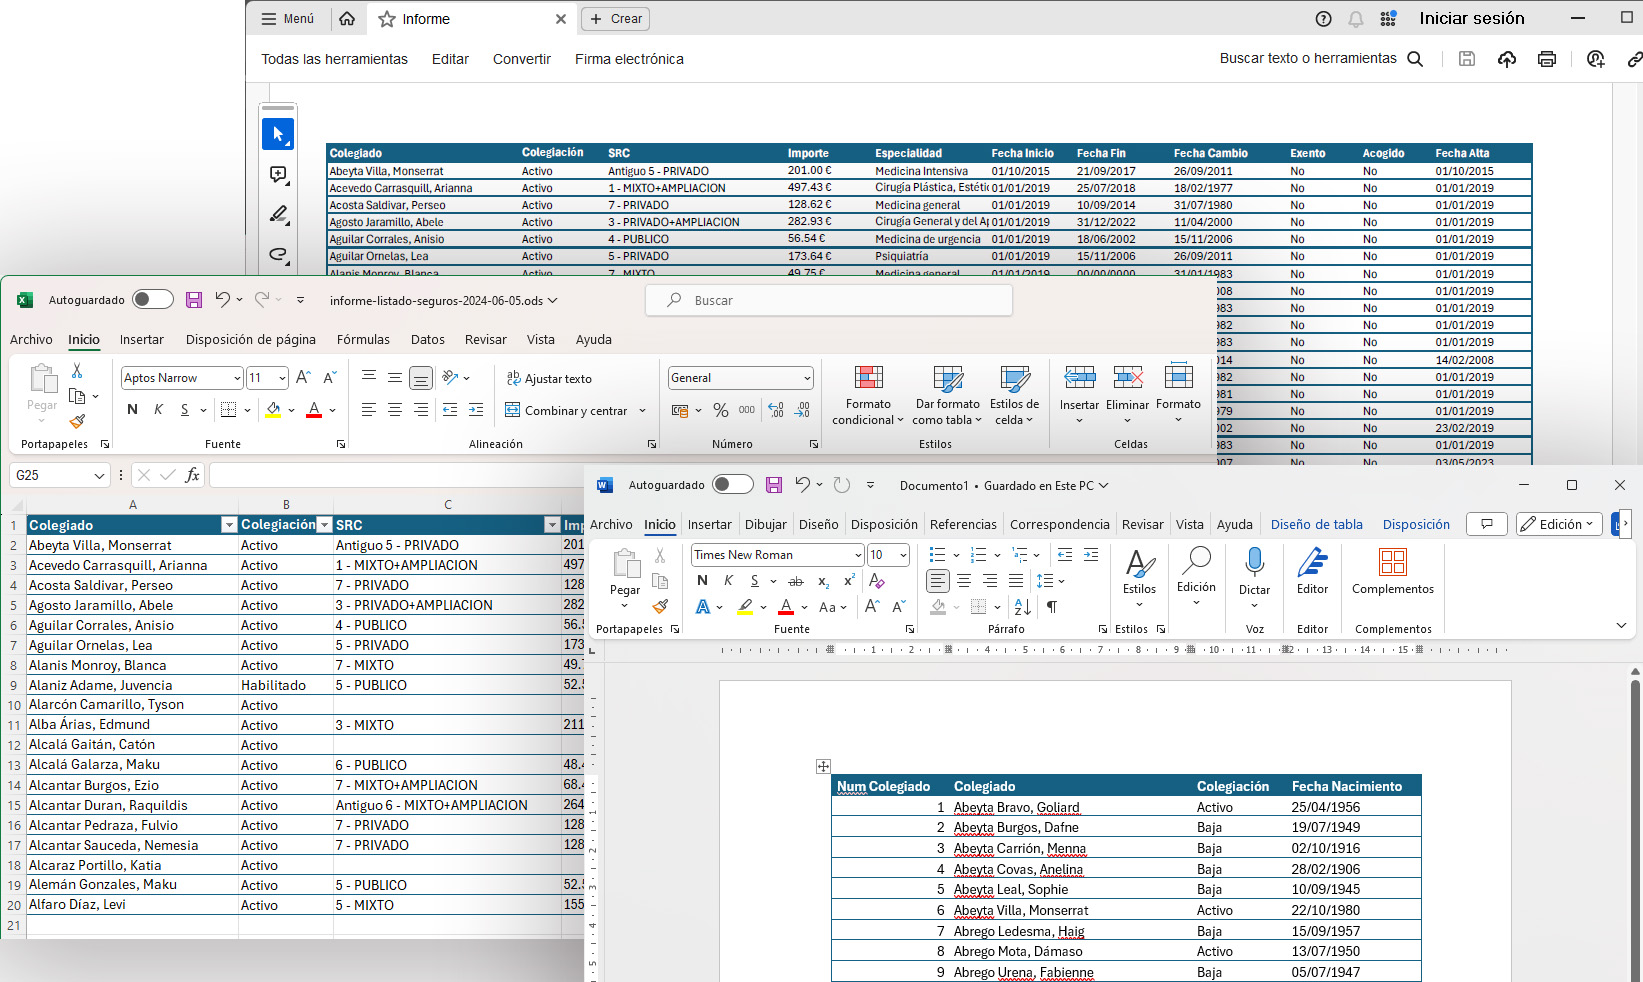This screenshot has height=982, width=1643.
Task: Click the percent style icon in Excel
Action: (x=721, y=410)
